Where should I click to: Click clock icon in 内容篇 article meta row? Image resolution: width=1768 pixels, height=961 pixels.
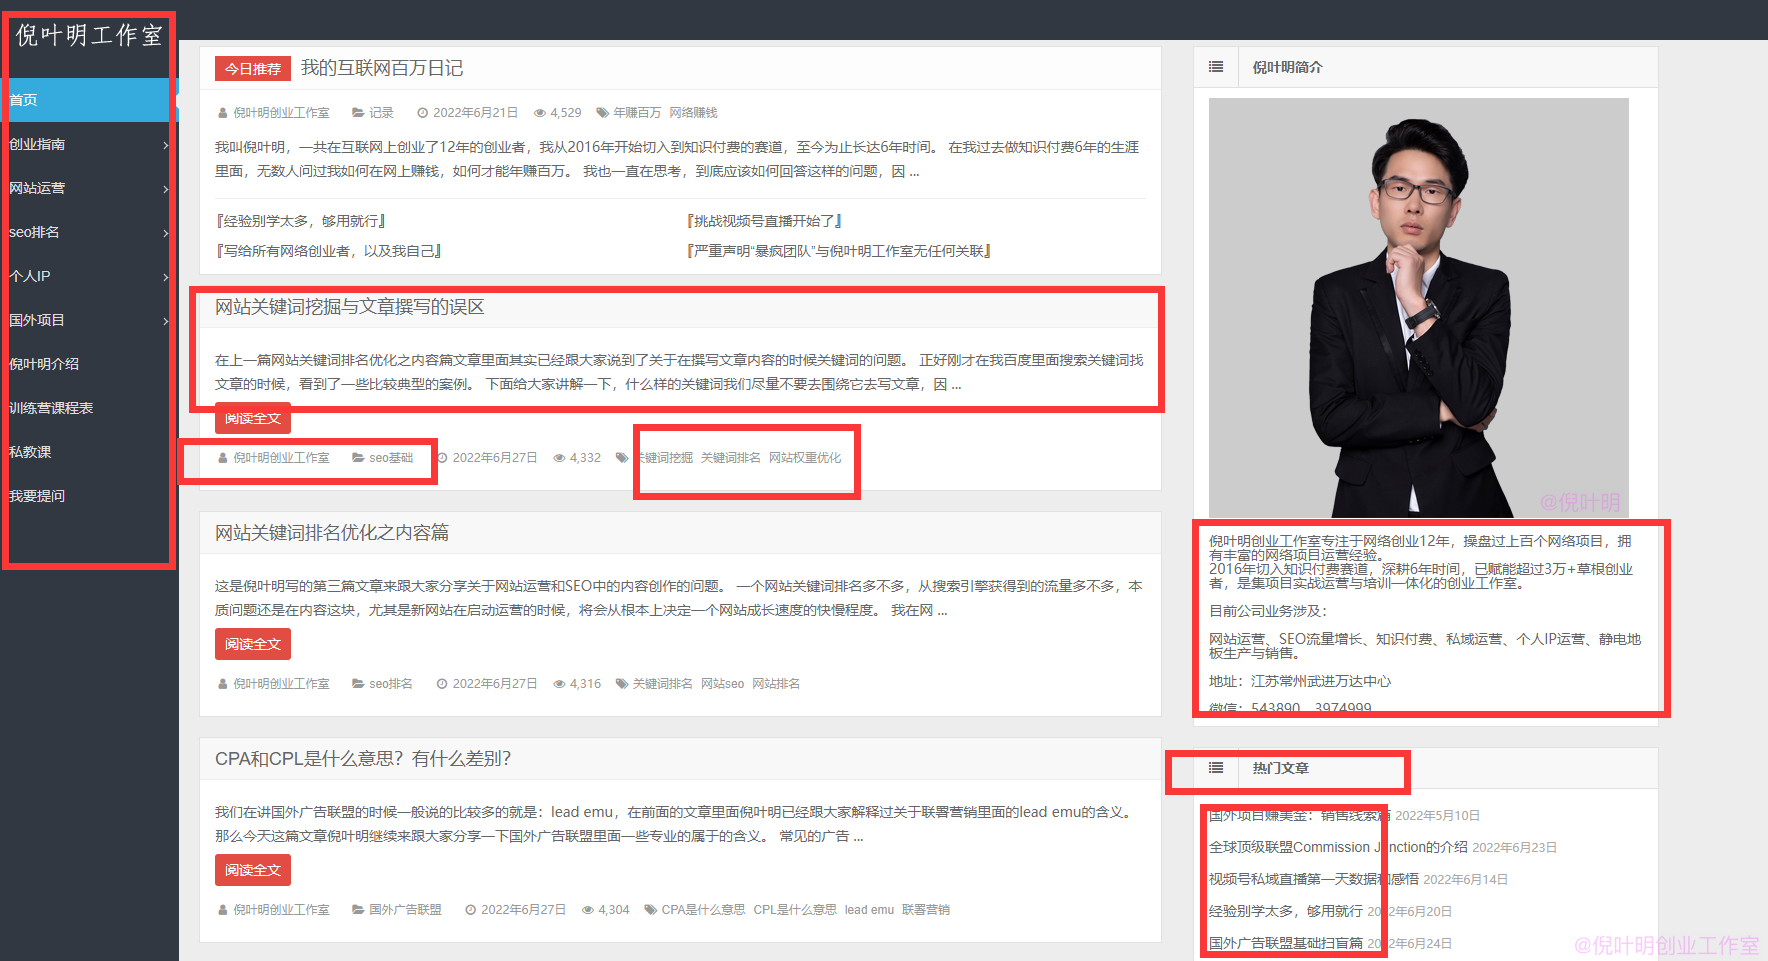tap(442, 684)
